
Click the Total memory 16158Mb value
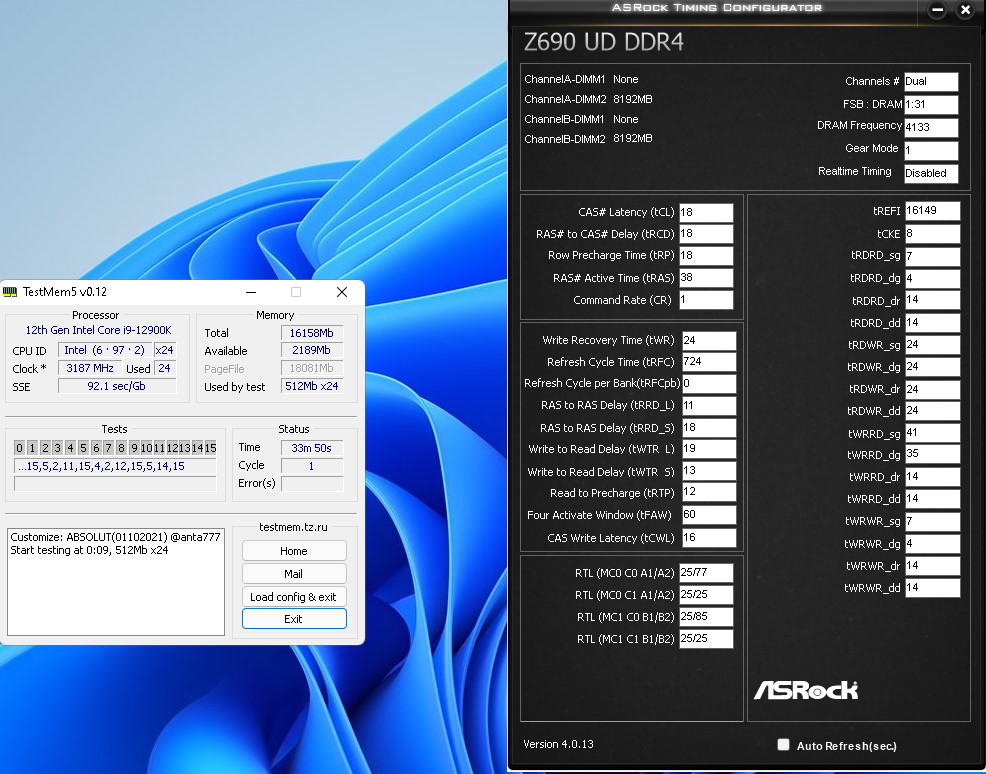pyautogui.click(x=311, y=333)
